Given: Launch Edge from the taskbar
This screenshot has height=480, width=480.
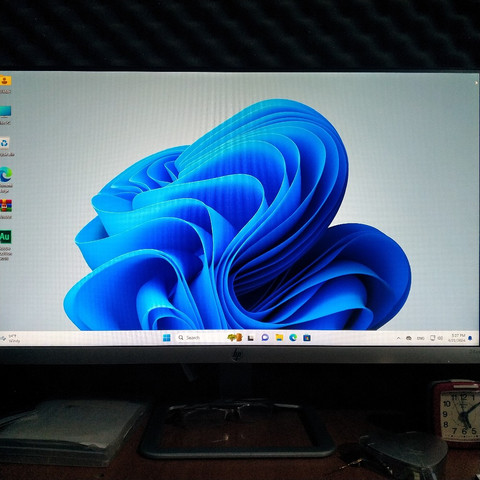Looking at the screenshot, I should pyautogui.click(x=293, y=338).
